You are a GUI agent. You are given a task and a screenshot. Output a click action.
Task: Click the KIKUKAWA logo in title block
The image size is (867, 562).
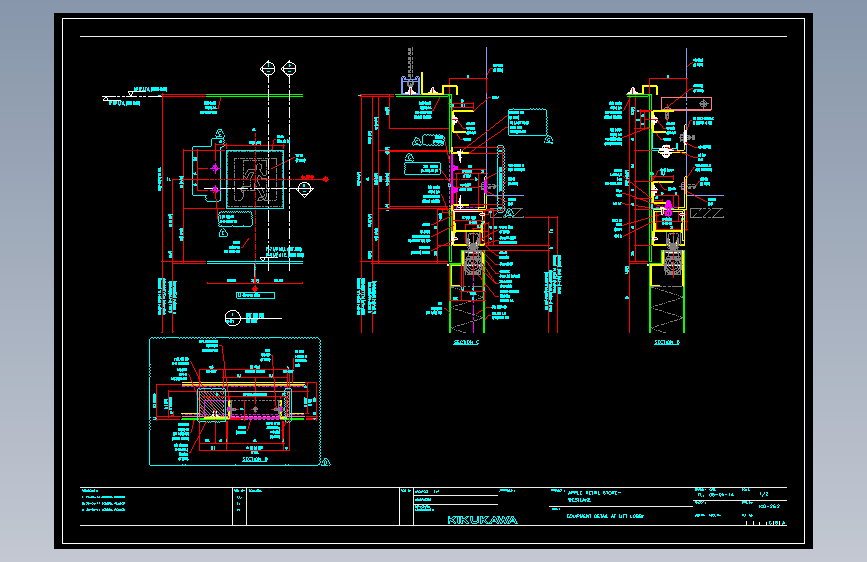pyautogui.click(x=482, y=520)
